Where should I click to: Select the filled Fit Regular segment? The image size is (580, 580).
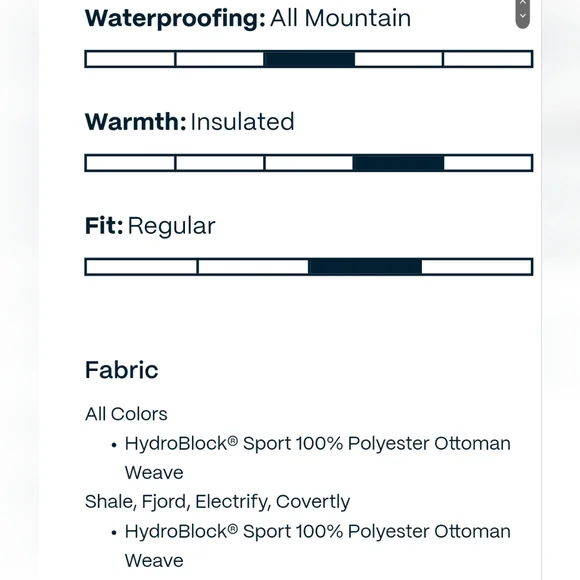(365, 267)
